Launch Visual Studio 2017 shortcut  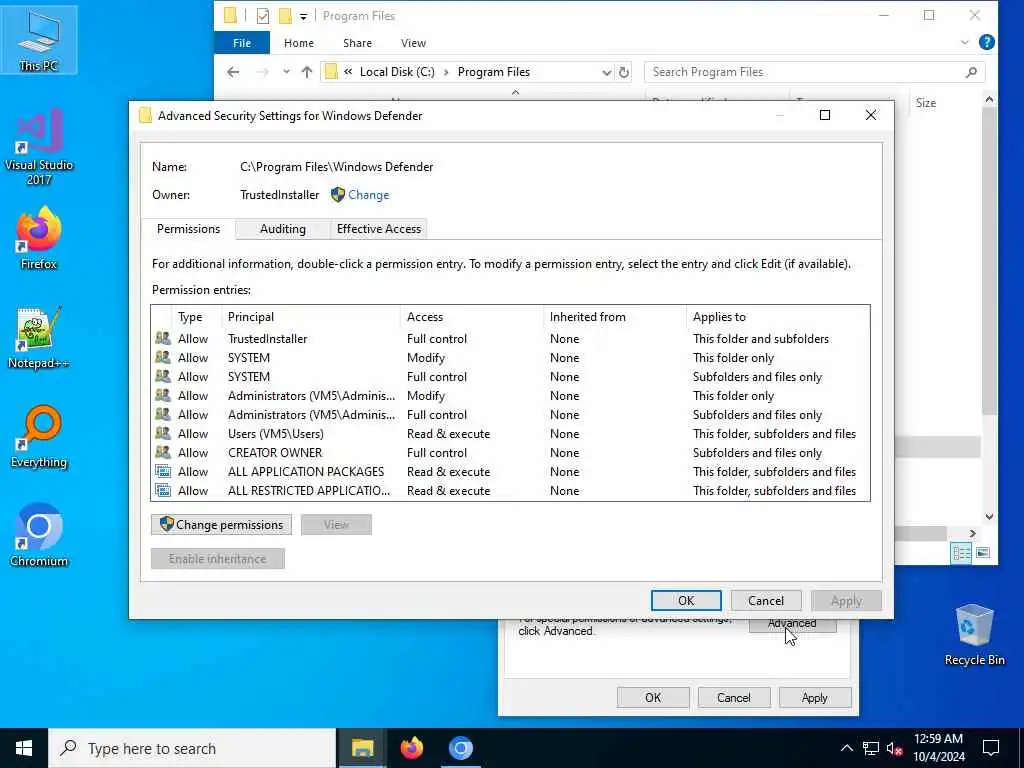[x=39, y=147]
